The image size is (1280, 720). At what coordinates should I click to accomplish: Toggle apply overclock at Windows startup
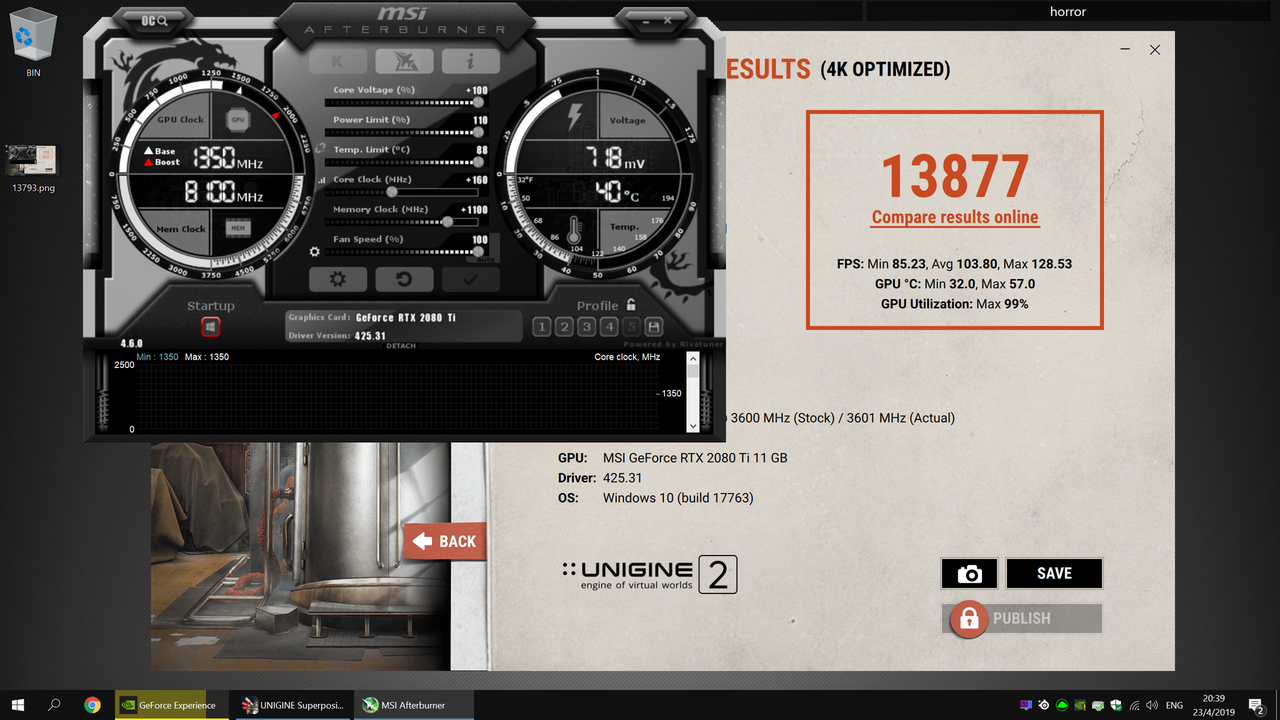[210, 326]
